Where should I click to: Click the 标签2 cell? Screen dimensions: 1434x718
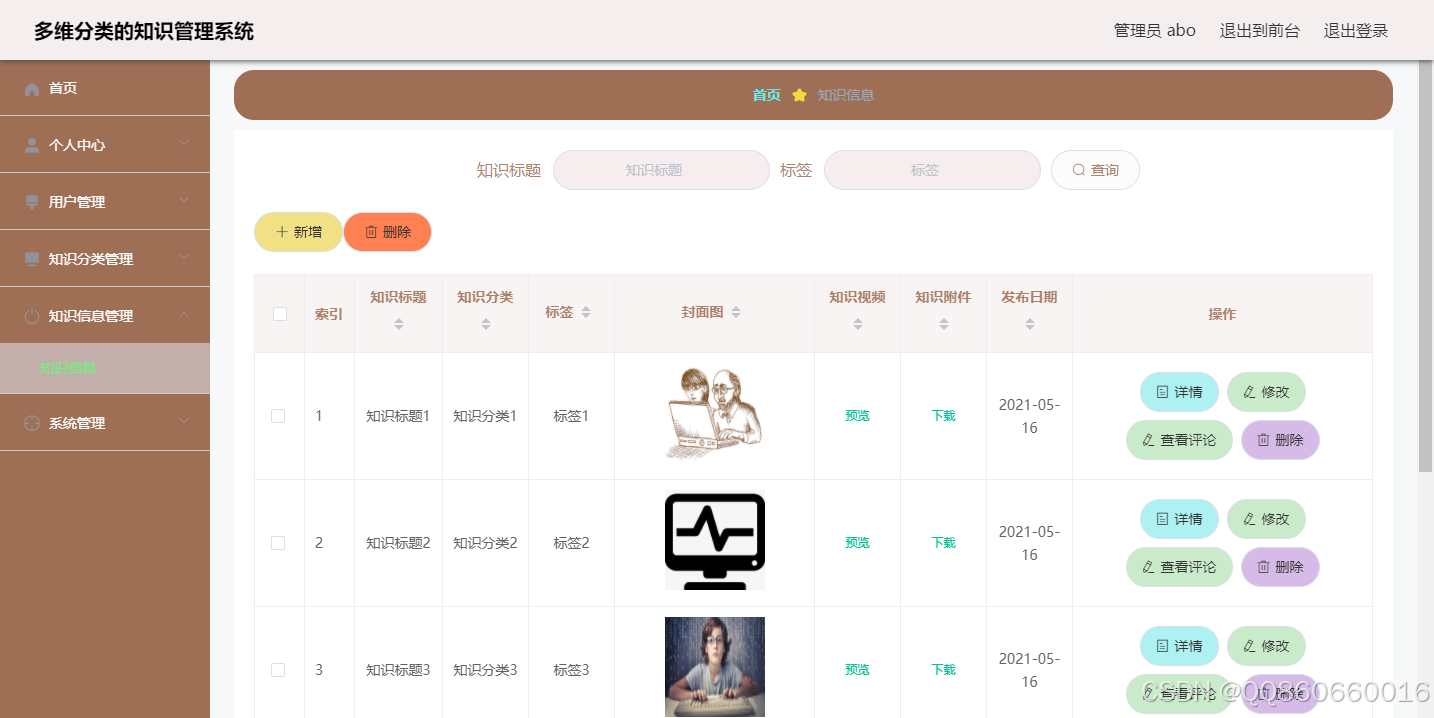click(x=572, y=543)
